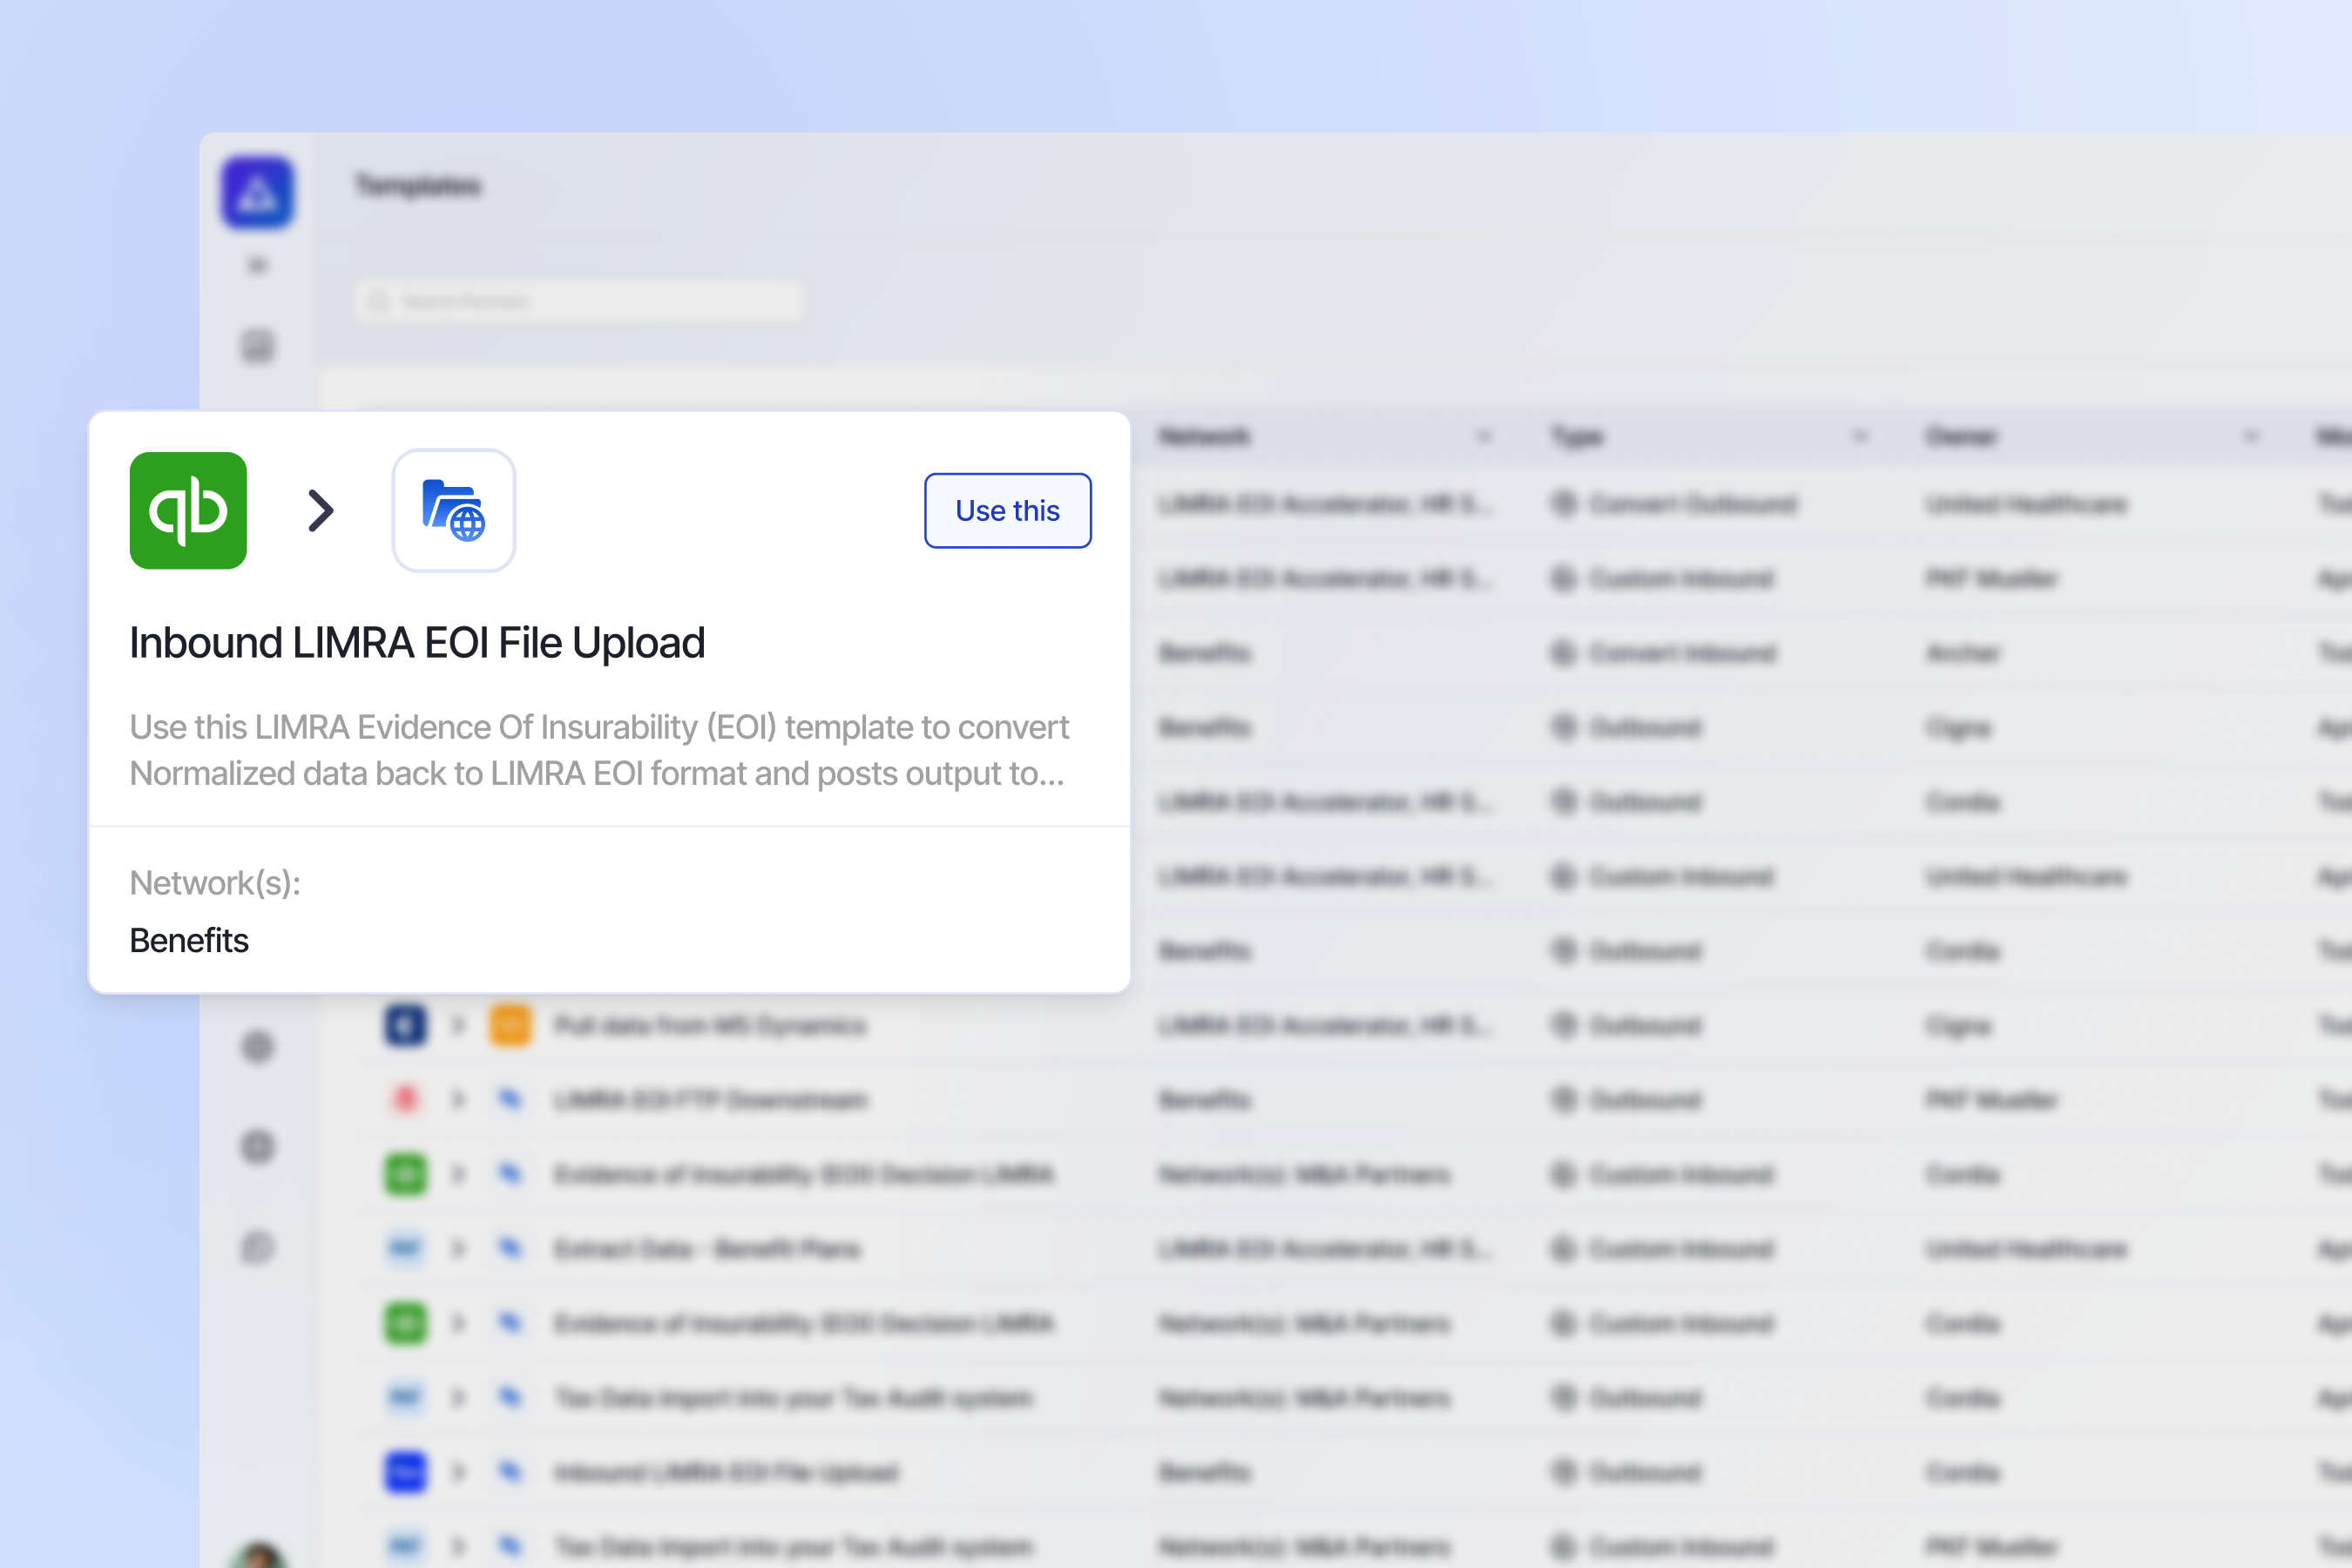Click the sidebar expand arrow below logo

(x=258, y=265)
